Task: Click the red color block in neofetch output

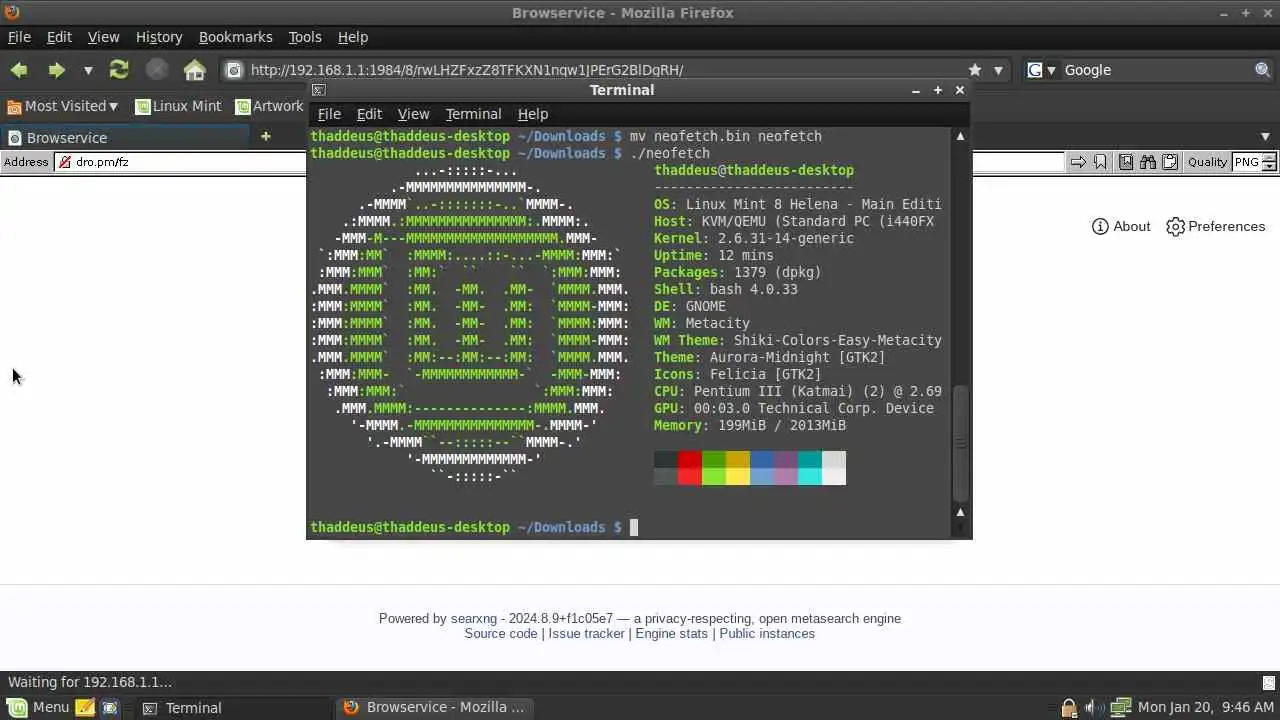Action: (690, 468)
